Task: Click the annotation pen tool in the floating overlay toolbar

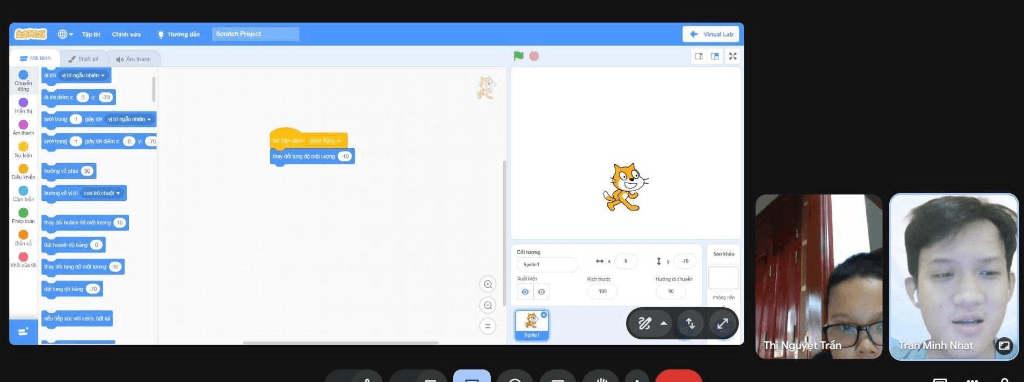Action: tap(645, 323)
